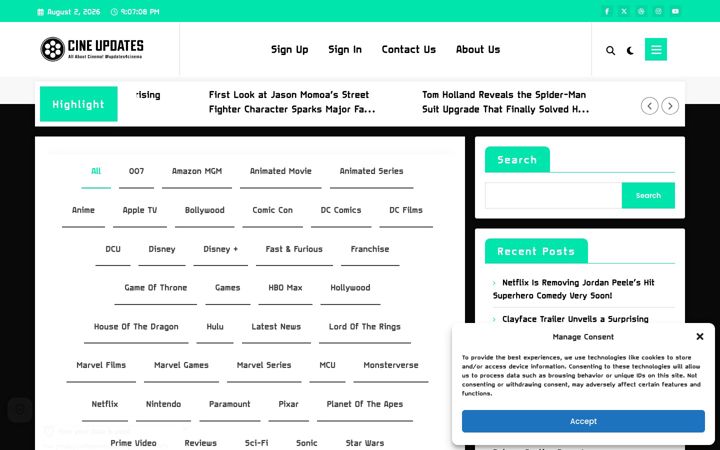The image size is (720, 450).
Task: Click the date August 2, 2026
Action: [x=73, y=12]
